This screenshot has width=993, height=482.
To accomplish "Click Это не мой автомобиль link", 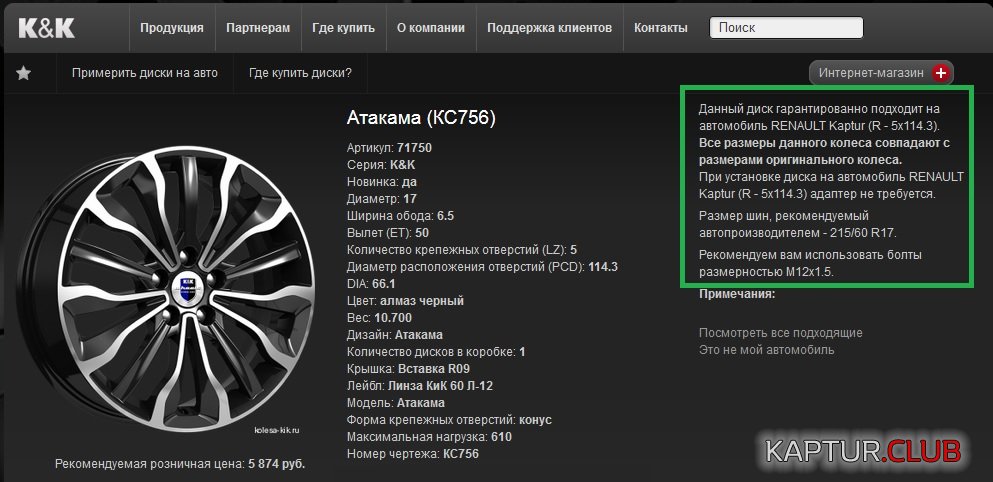I will [x=766, y=350].
